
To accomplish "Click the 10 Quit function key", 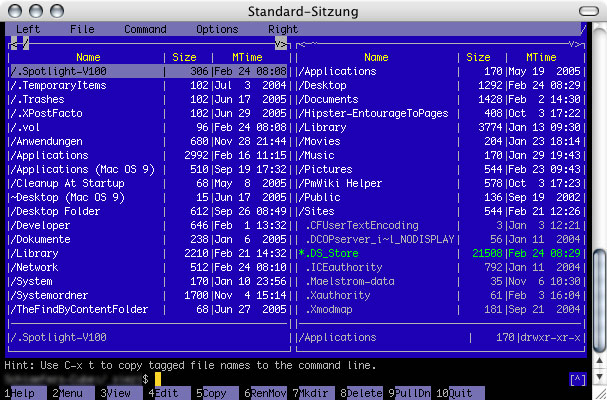I will pos(457,394).
